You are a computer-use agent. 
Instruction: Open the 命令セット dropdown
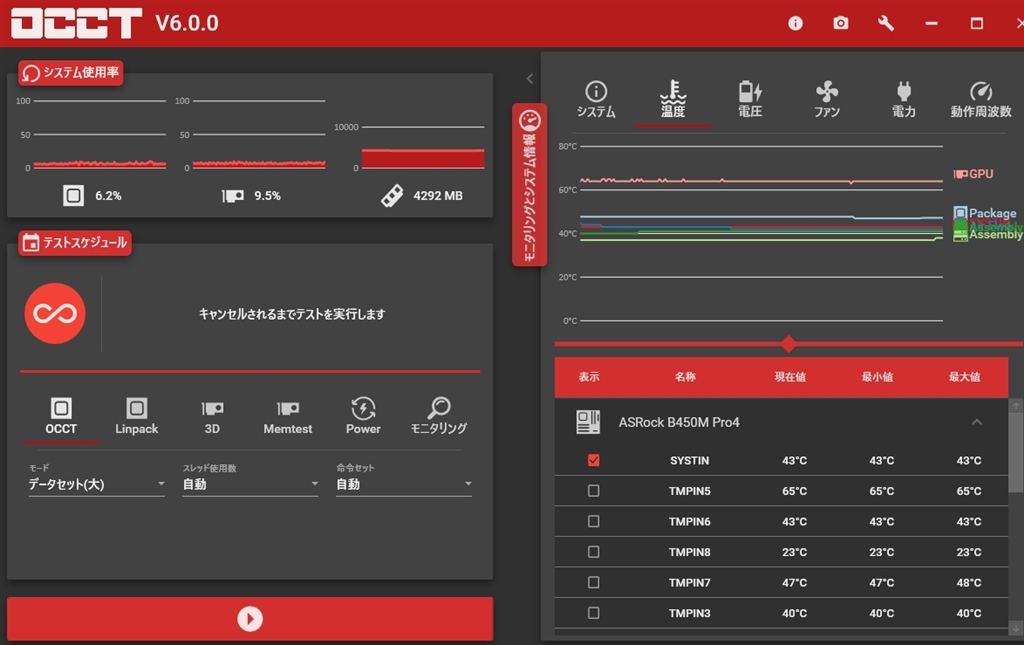click(x=404, y=484)
